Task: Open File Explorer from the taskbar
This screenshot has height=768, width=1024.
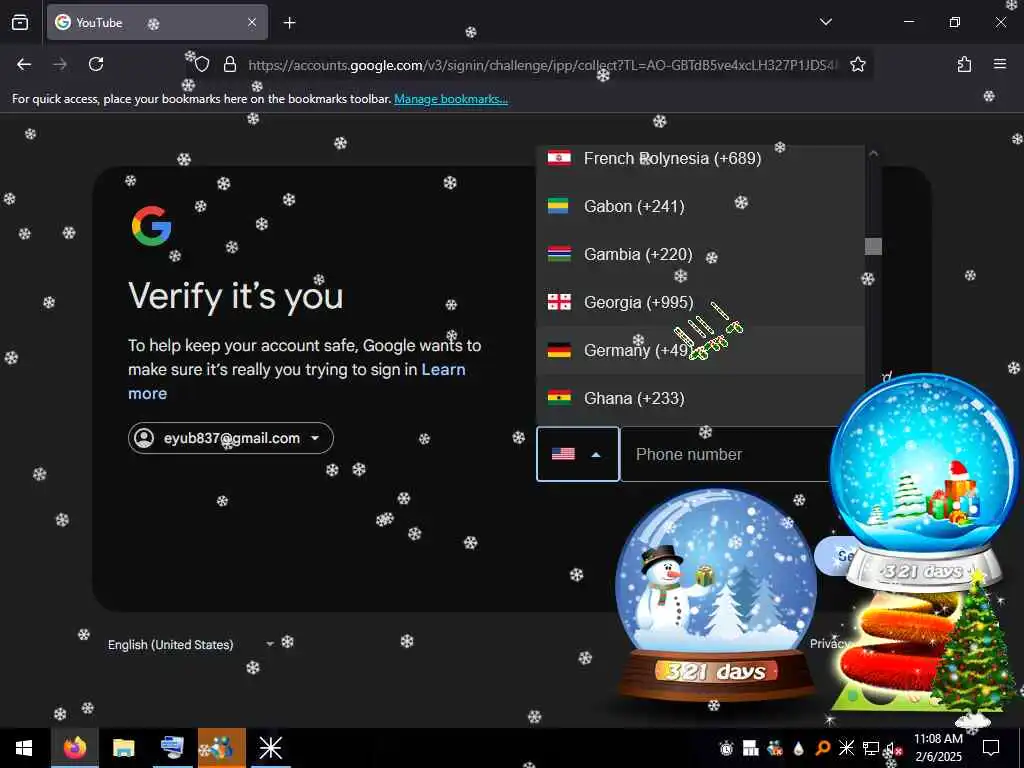Action: pos(123,748)
